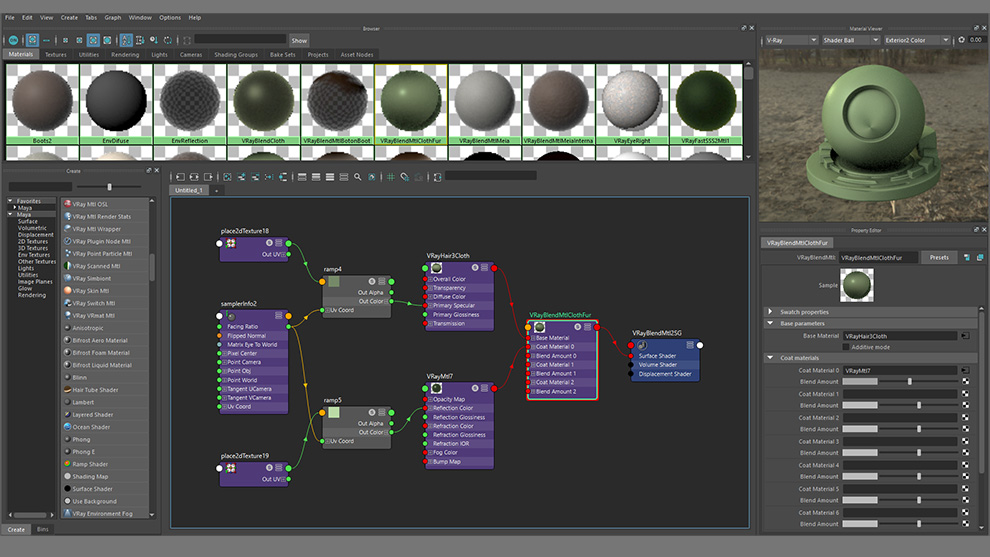The width and height of the screenshot is (990, 557).
Task: Open the Exterior2 Color environment dropdown
Action: click(x=918, y=40)
